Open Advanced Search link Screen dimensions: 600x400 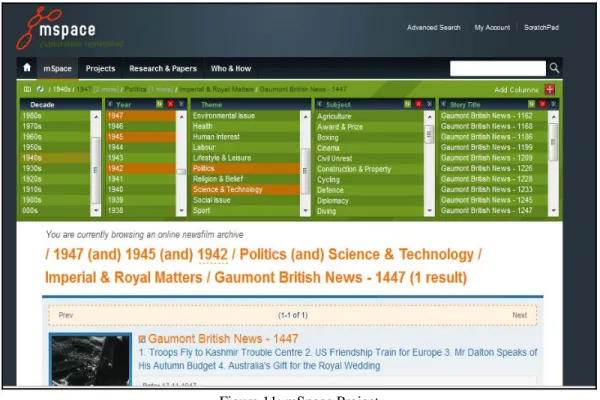pos(434,28)
